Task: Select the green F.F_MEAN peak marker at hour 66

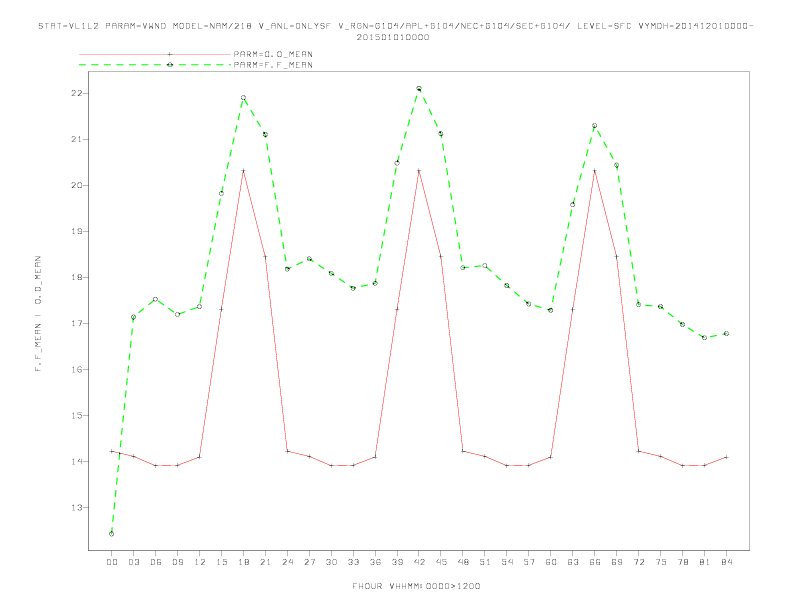Action: coord(595,125)
